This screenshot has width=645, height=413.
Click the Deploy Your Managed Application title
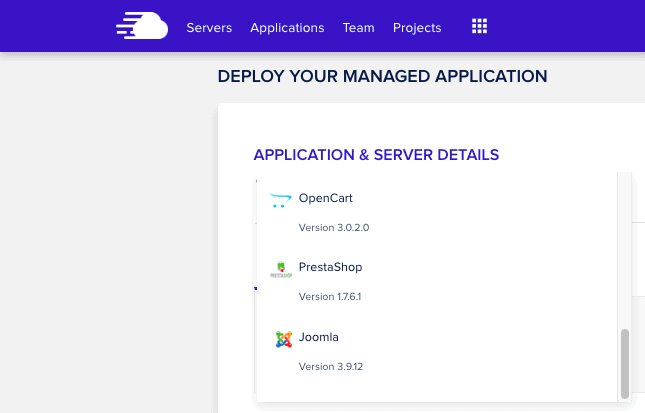(x=382, y=76)
